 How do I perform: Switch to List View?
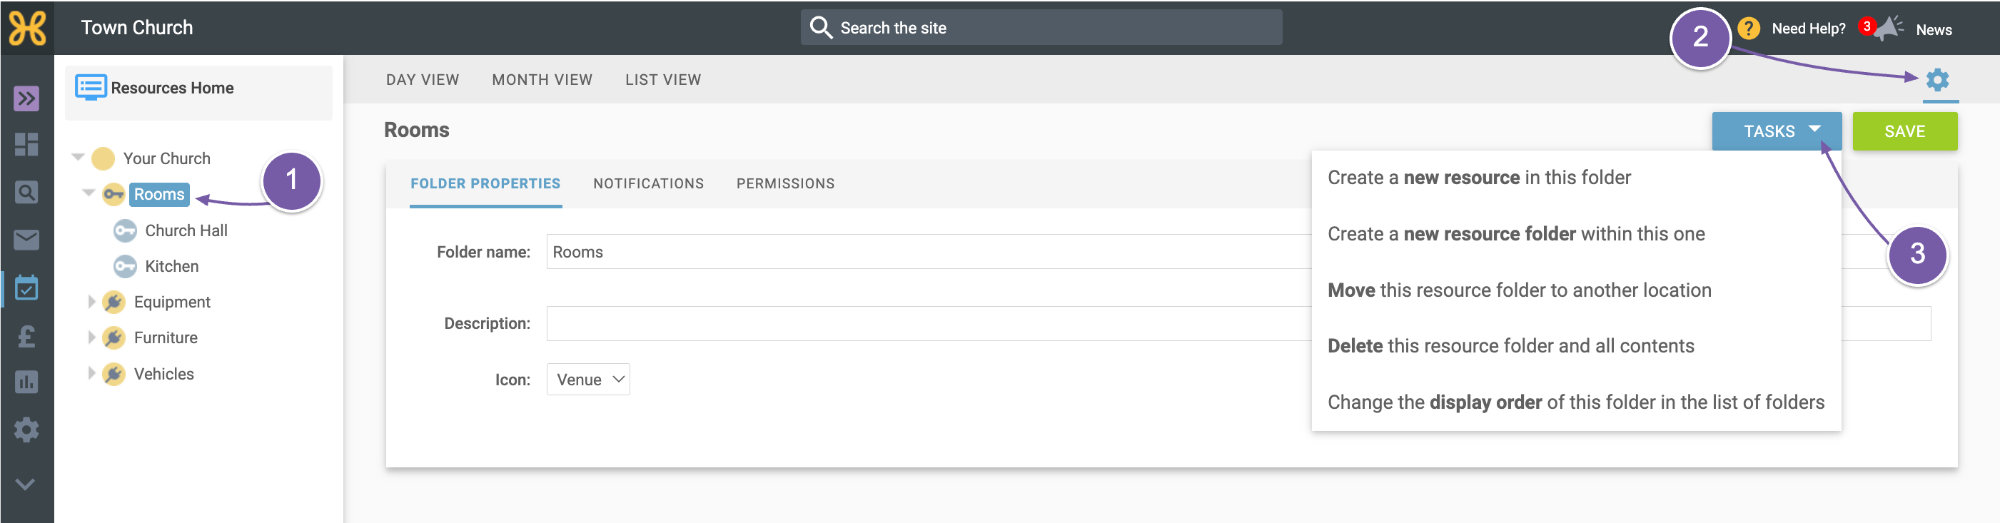[x=663, y=80]
